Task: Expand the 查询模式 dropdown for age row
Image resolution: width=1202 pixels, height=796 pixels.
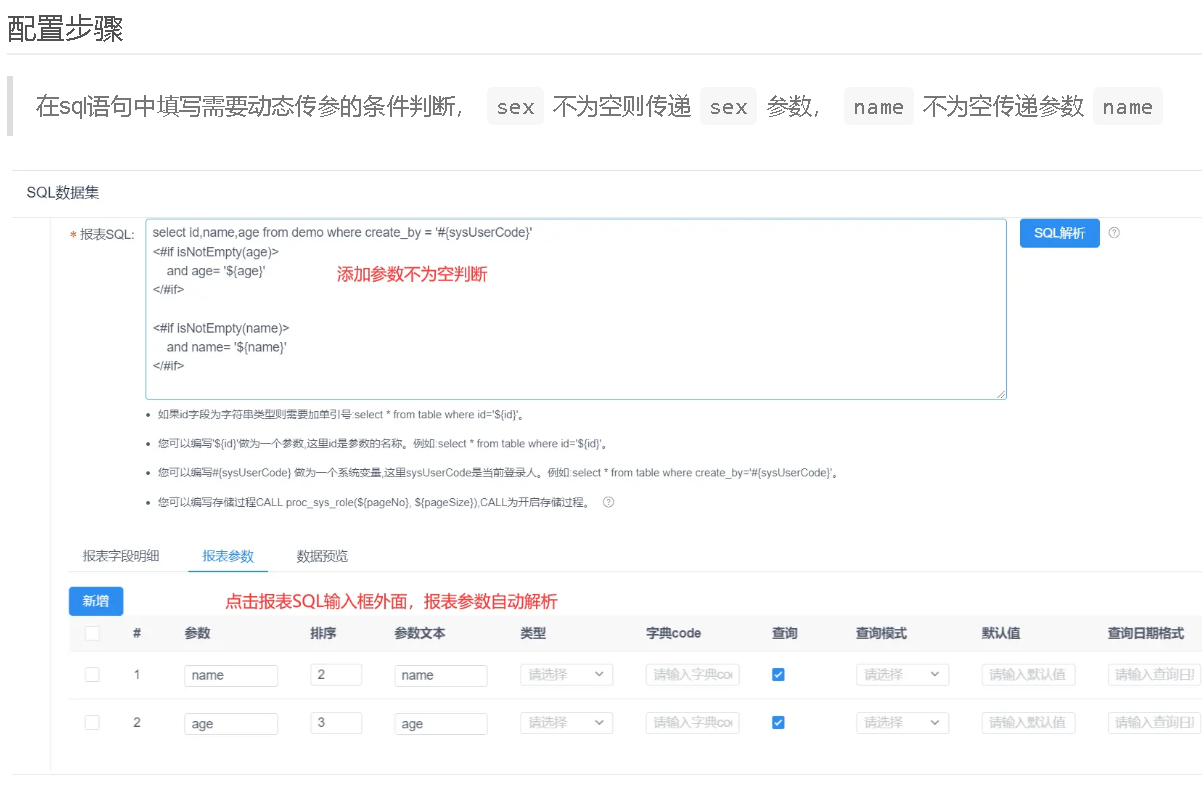Action: 902,722
